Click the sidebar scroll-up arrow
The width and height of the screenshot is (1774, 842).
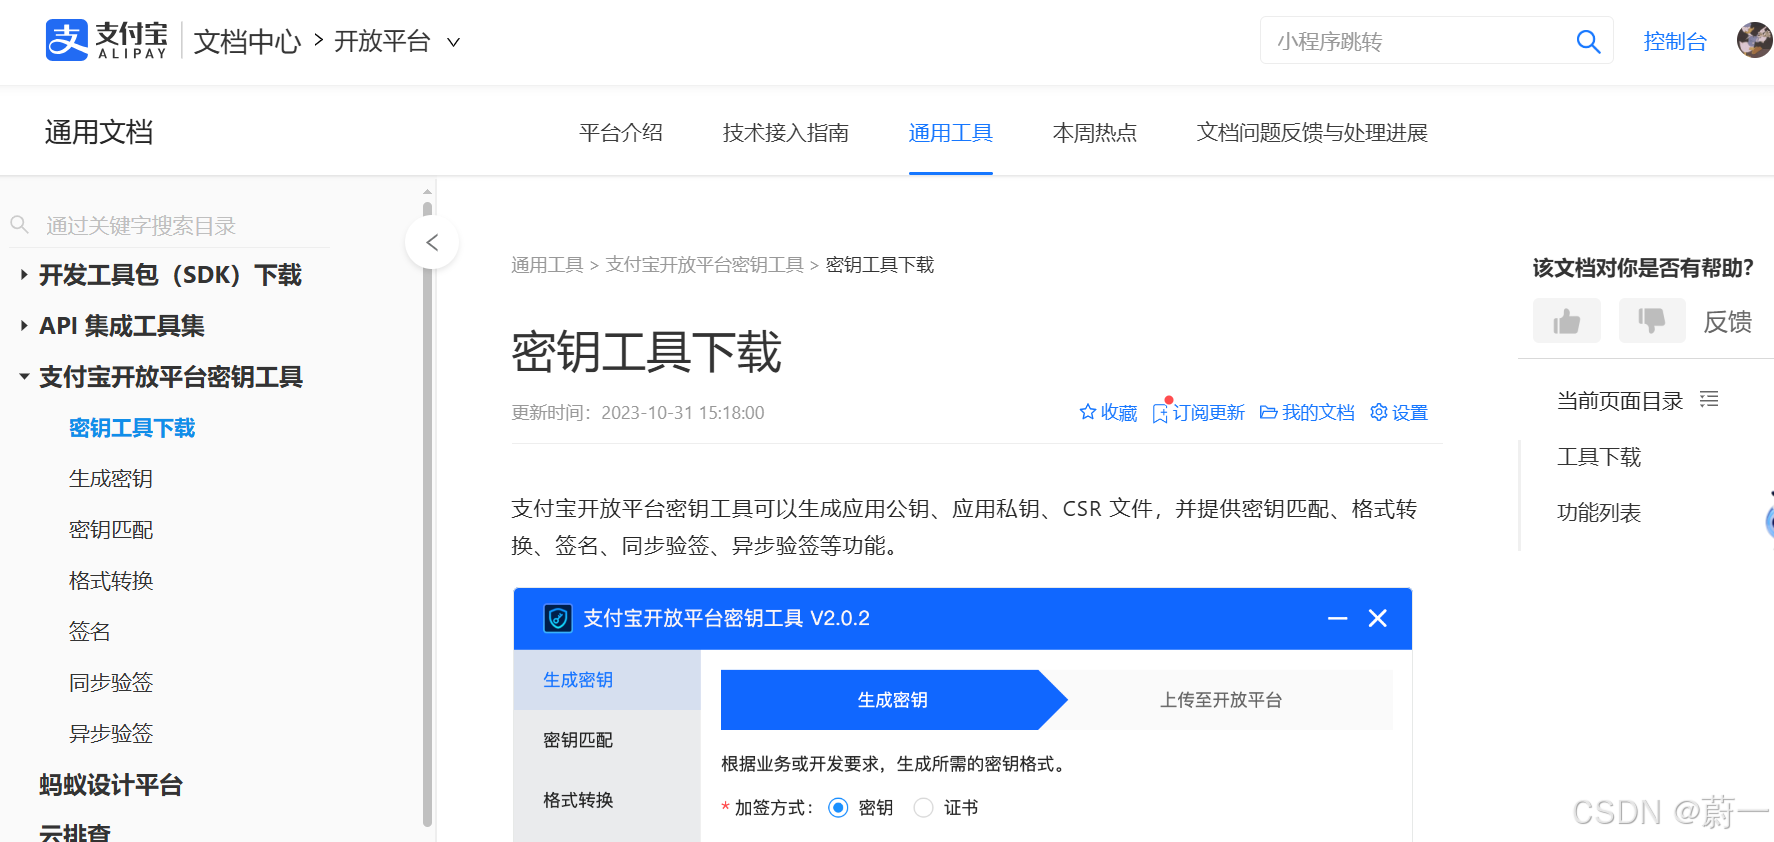427,190
